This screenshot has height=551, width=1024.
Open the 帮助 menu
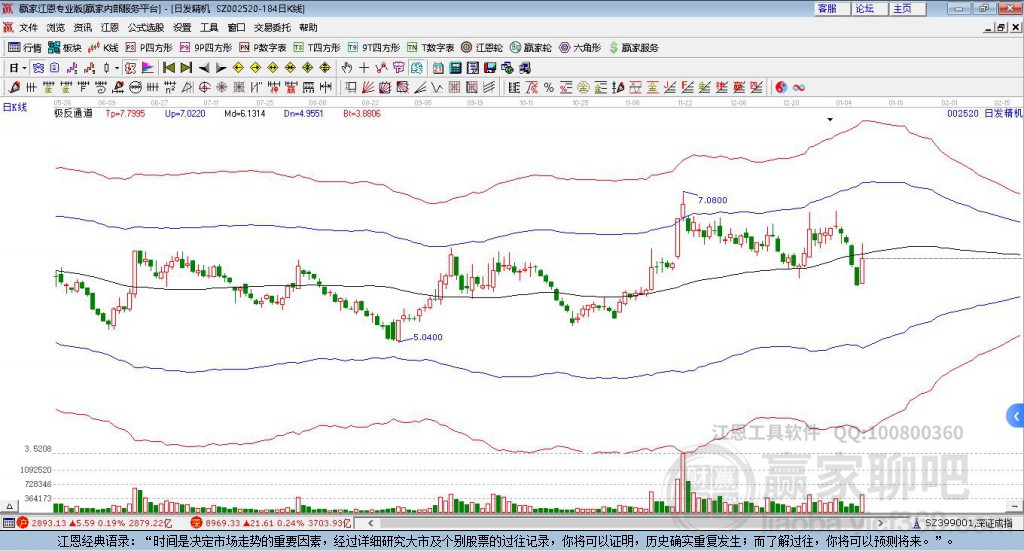click(x=308, y=27)
